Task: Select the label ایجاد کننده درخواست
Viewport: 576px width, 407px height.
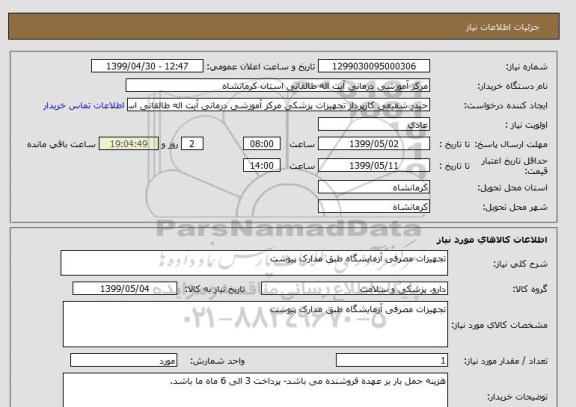Action: [505, 106]
